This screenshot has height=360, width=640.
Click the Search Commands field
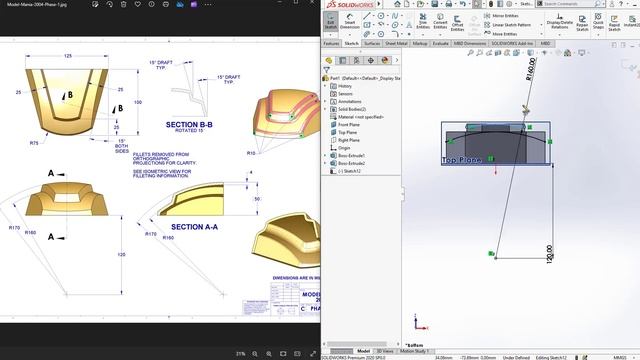point(570,4)
